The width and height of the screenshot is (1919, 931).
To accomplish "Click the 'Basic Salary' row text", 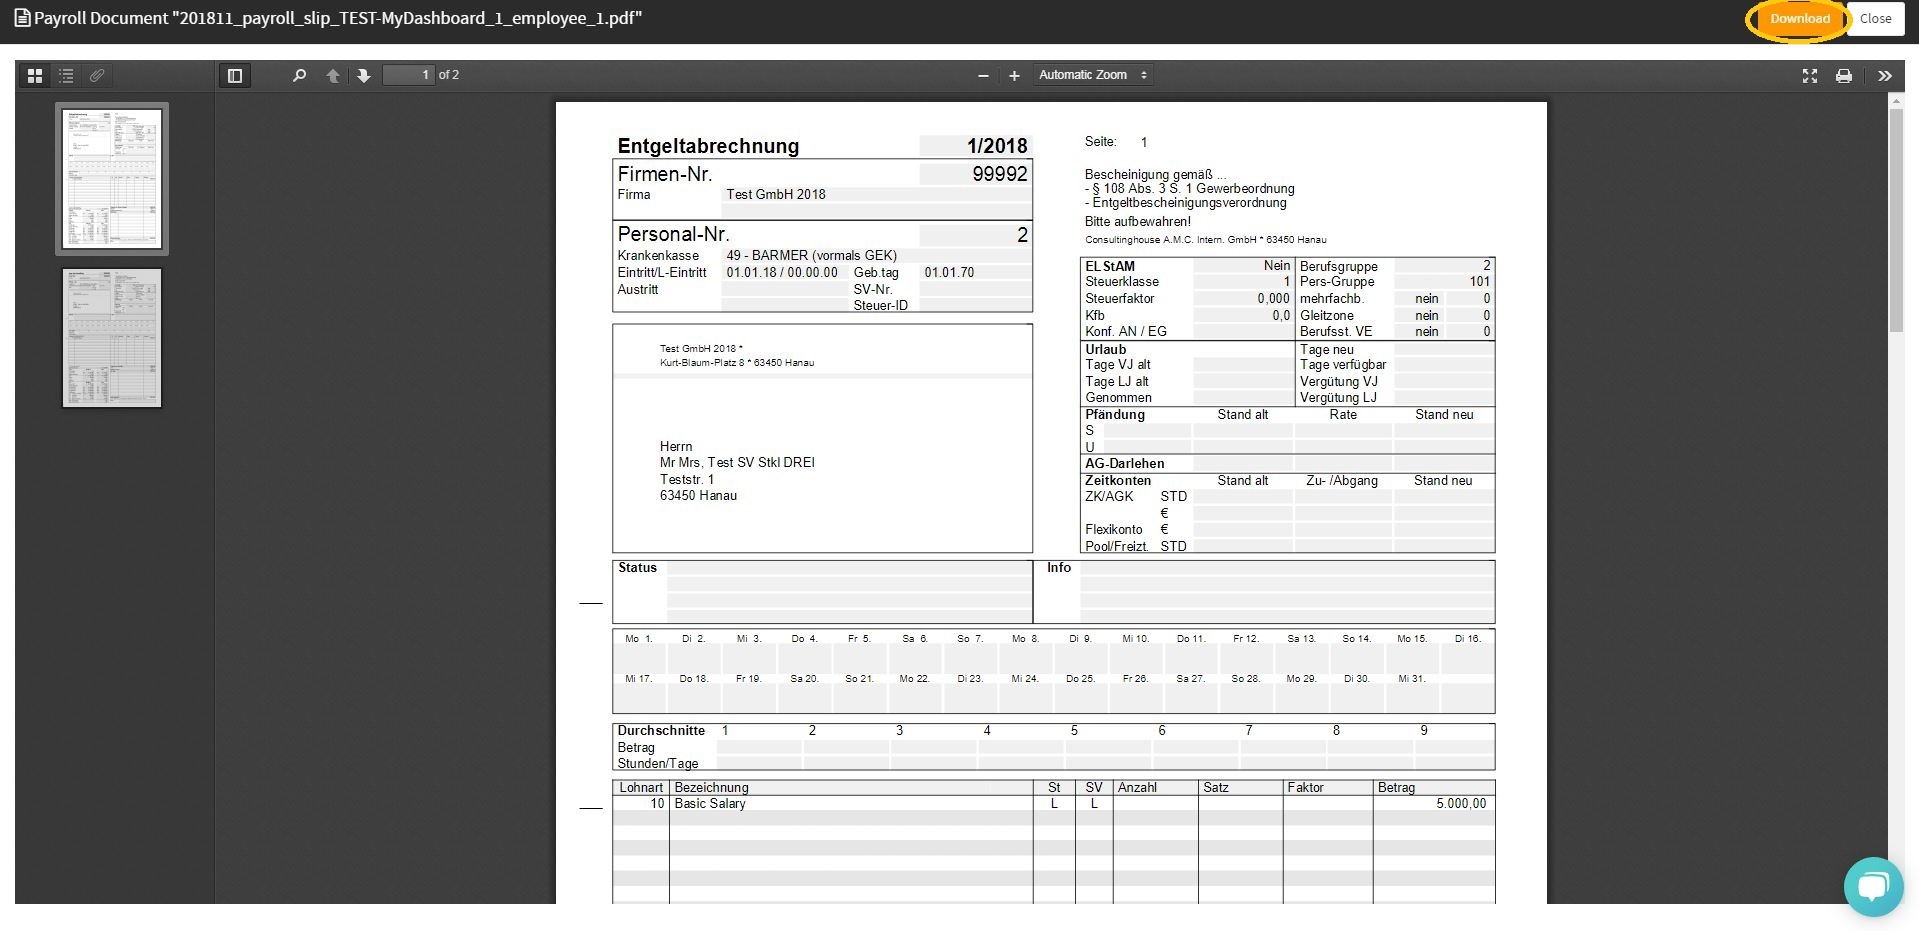I will (710, 804).
